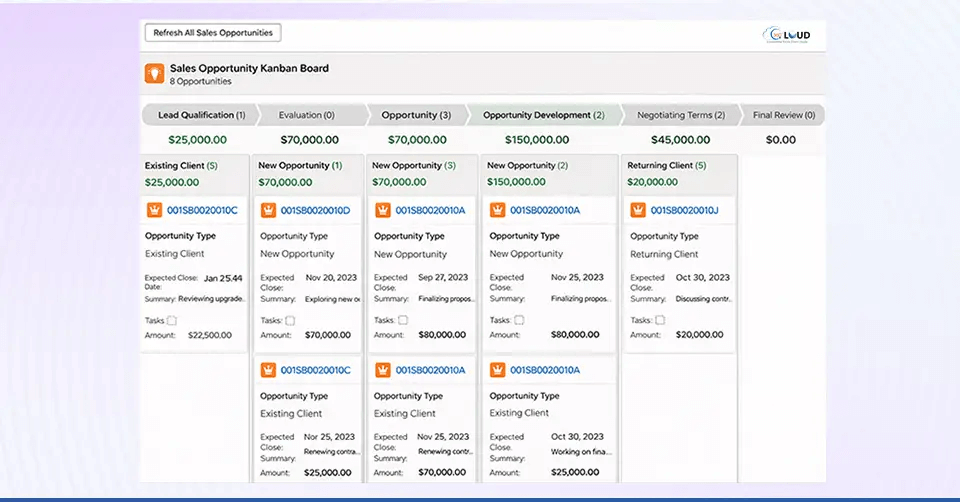
Task: Open opportunity link 001SB0020010D
Action: 315,211
